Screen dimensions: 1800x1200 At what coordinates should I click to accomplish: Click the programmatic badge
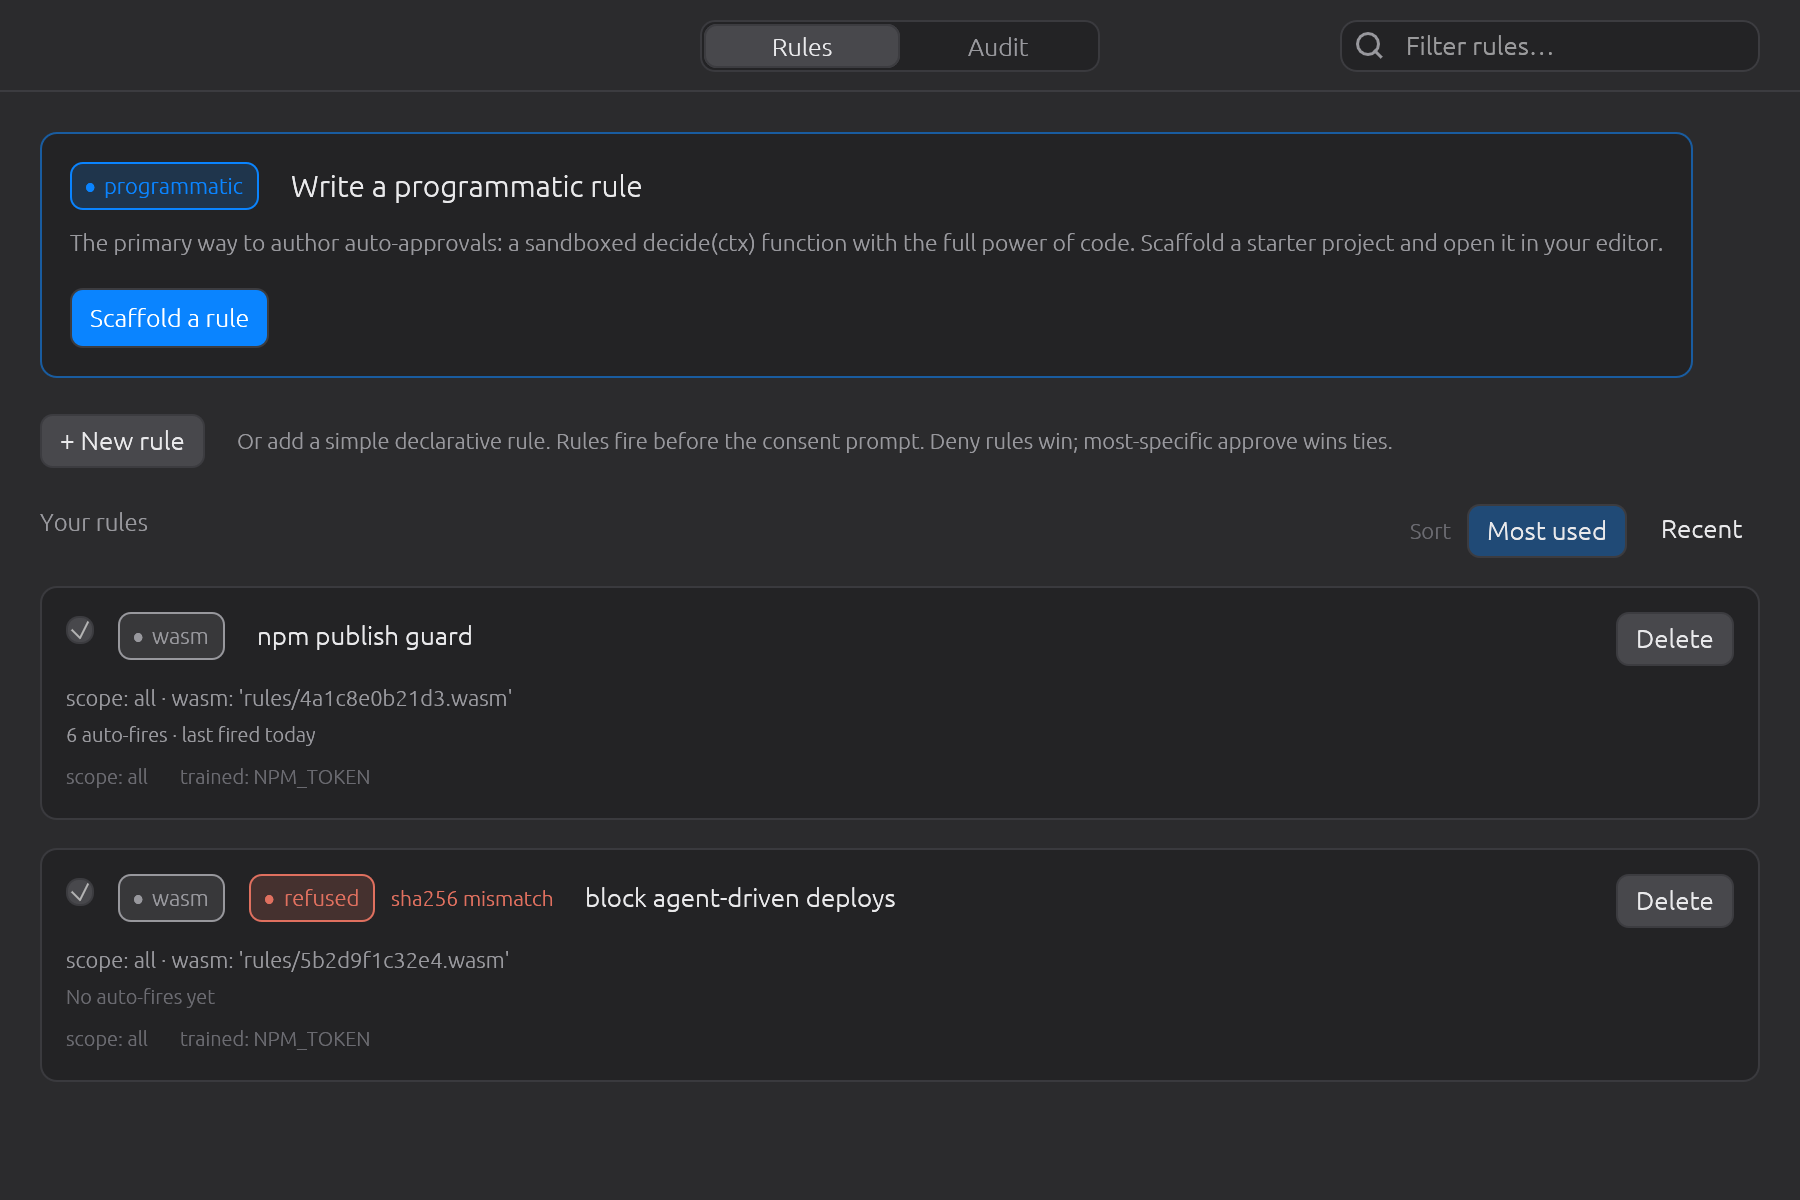tap(164, 186)
